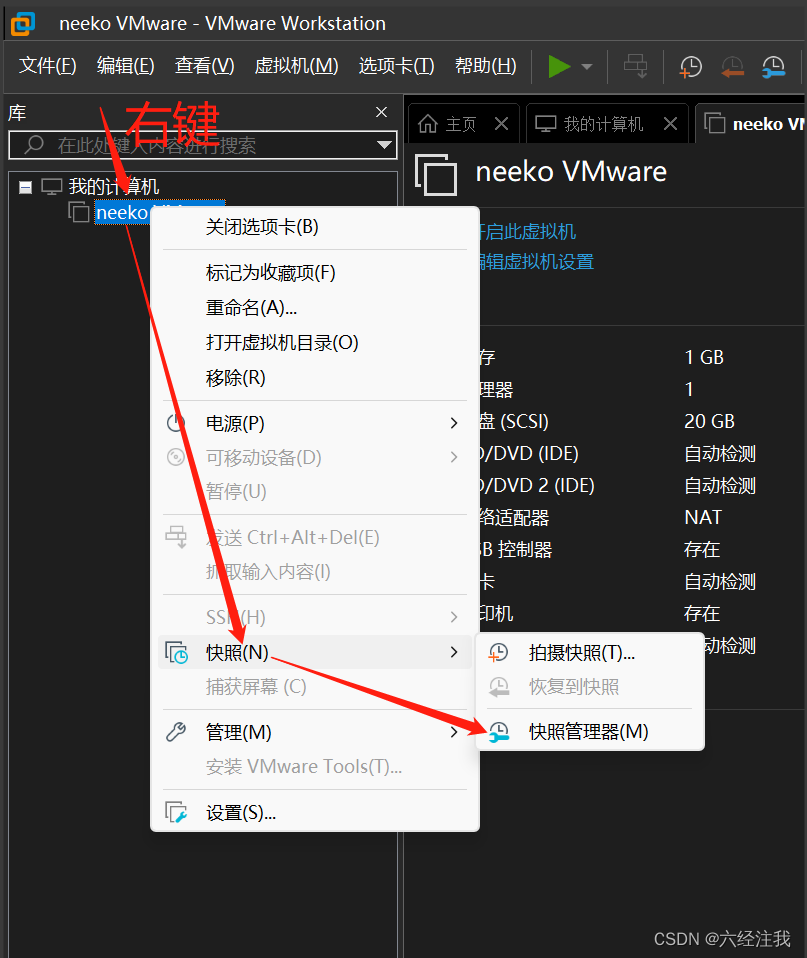
Task: Click the green power-on play button
Action: pyautogui.click(x=559, y=67)
